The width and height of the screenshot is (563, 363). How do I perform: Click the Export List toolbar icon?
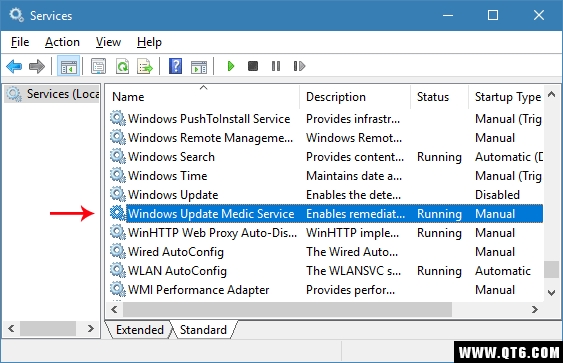(145, 66)
